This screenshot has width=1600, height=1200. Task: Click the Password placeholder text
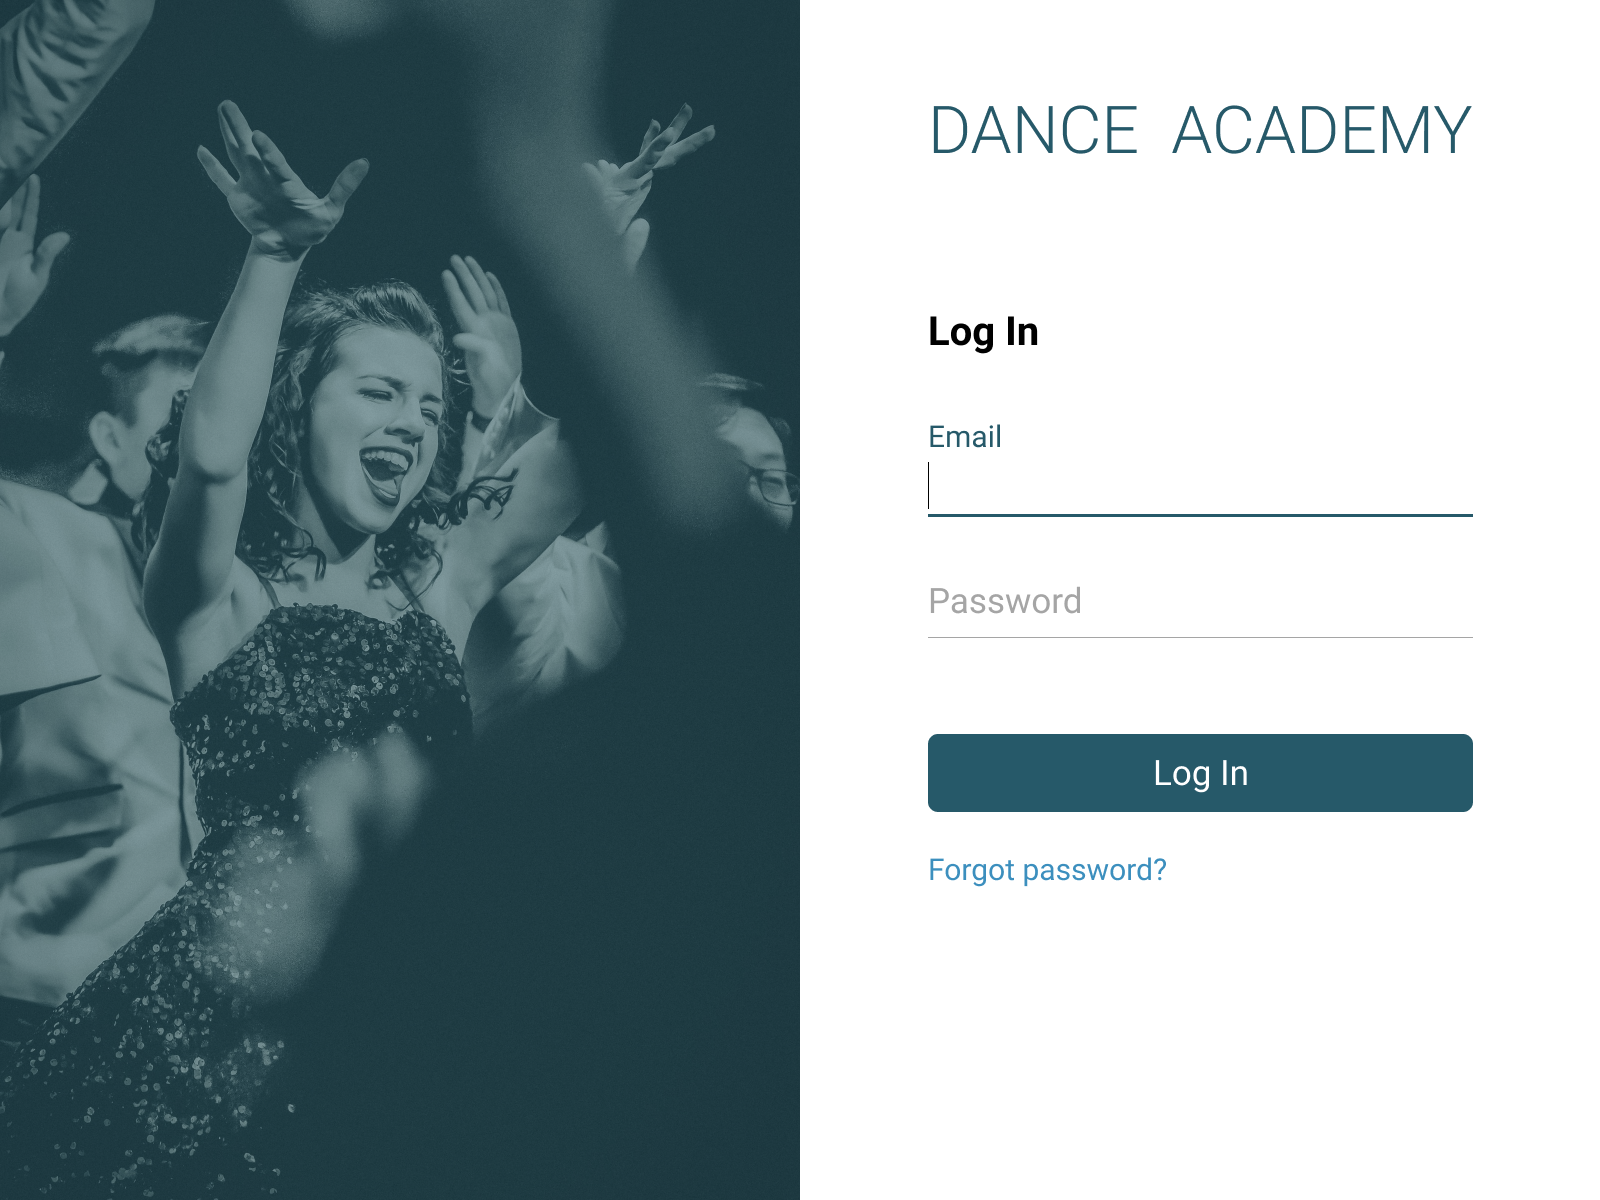tap(1005, 602)
